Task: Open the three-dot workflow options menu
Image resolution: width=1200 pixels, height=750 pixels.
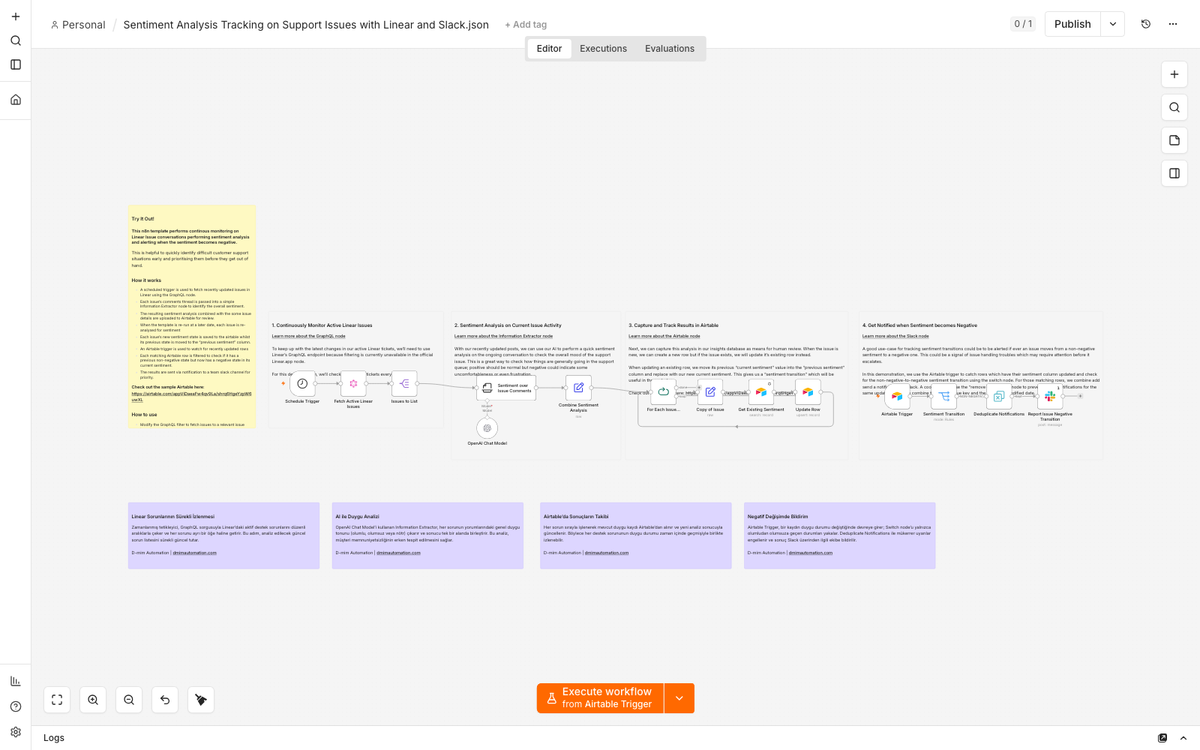Action: click(1173, 24)
